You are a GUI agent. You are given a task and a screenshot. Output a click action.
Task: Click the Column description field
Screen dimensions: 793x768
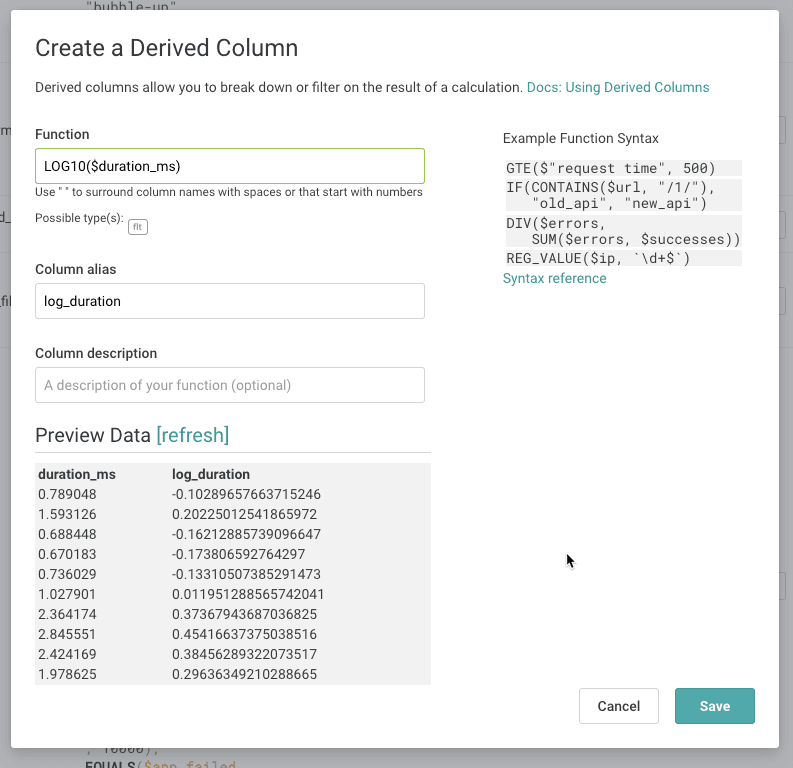pos(229,385)
